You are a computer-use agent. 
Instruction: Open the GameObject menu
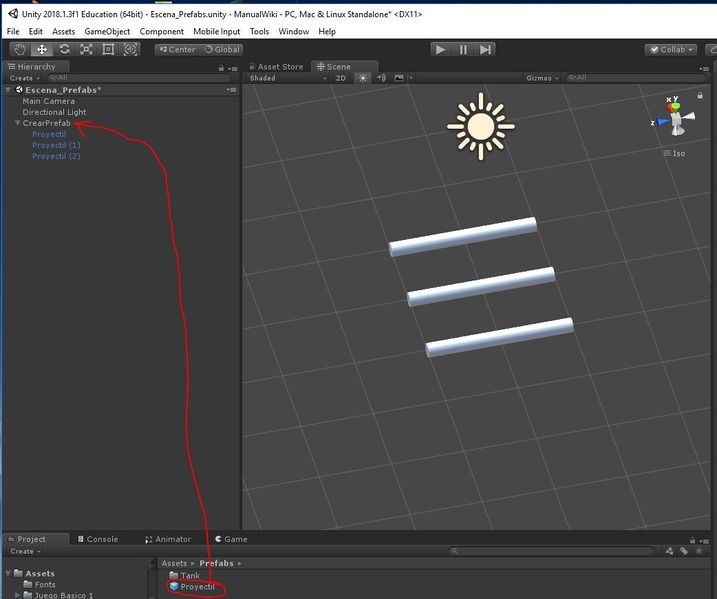tap(107, 31)
